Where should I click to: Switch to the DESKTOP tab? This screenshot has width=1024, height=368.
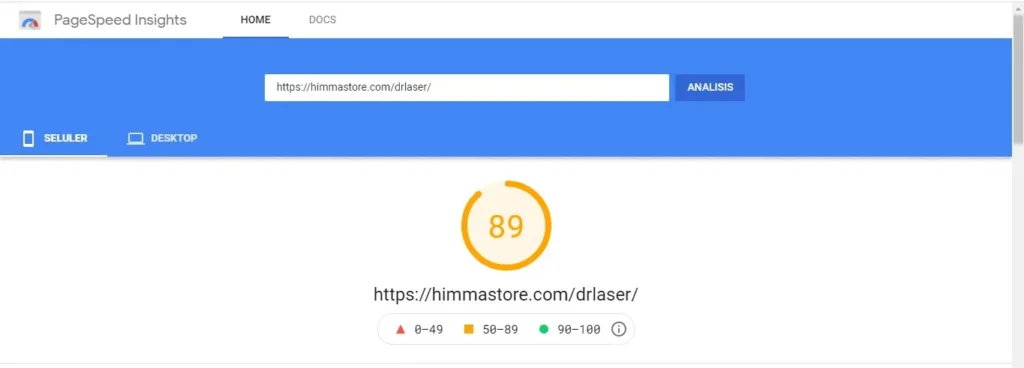point(162,138)
